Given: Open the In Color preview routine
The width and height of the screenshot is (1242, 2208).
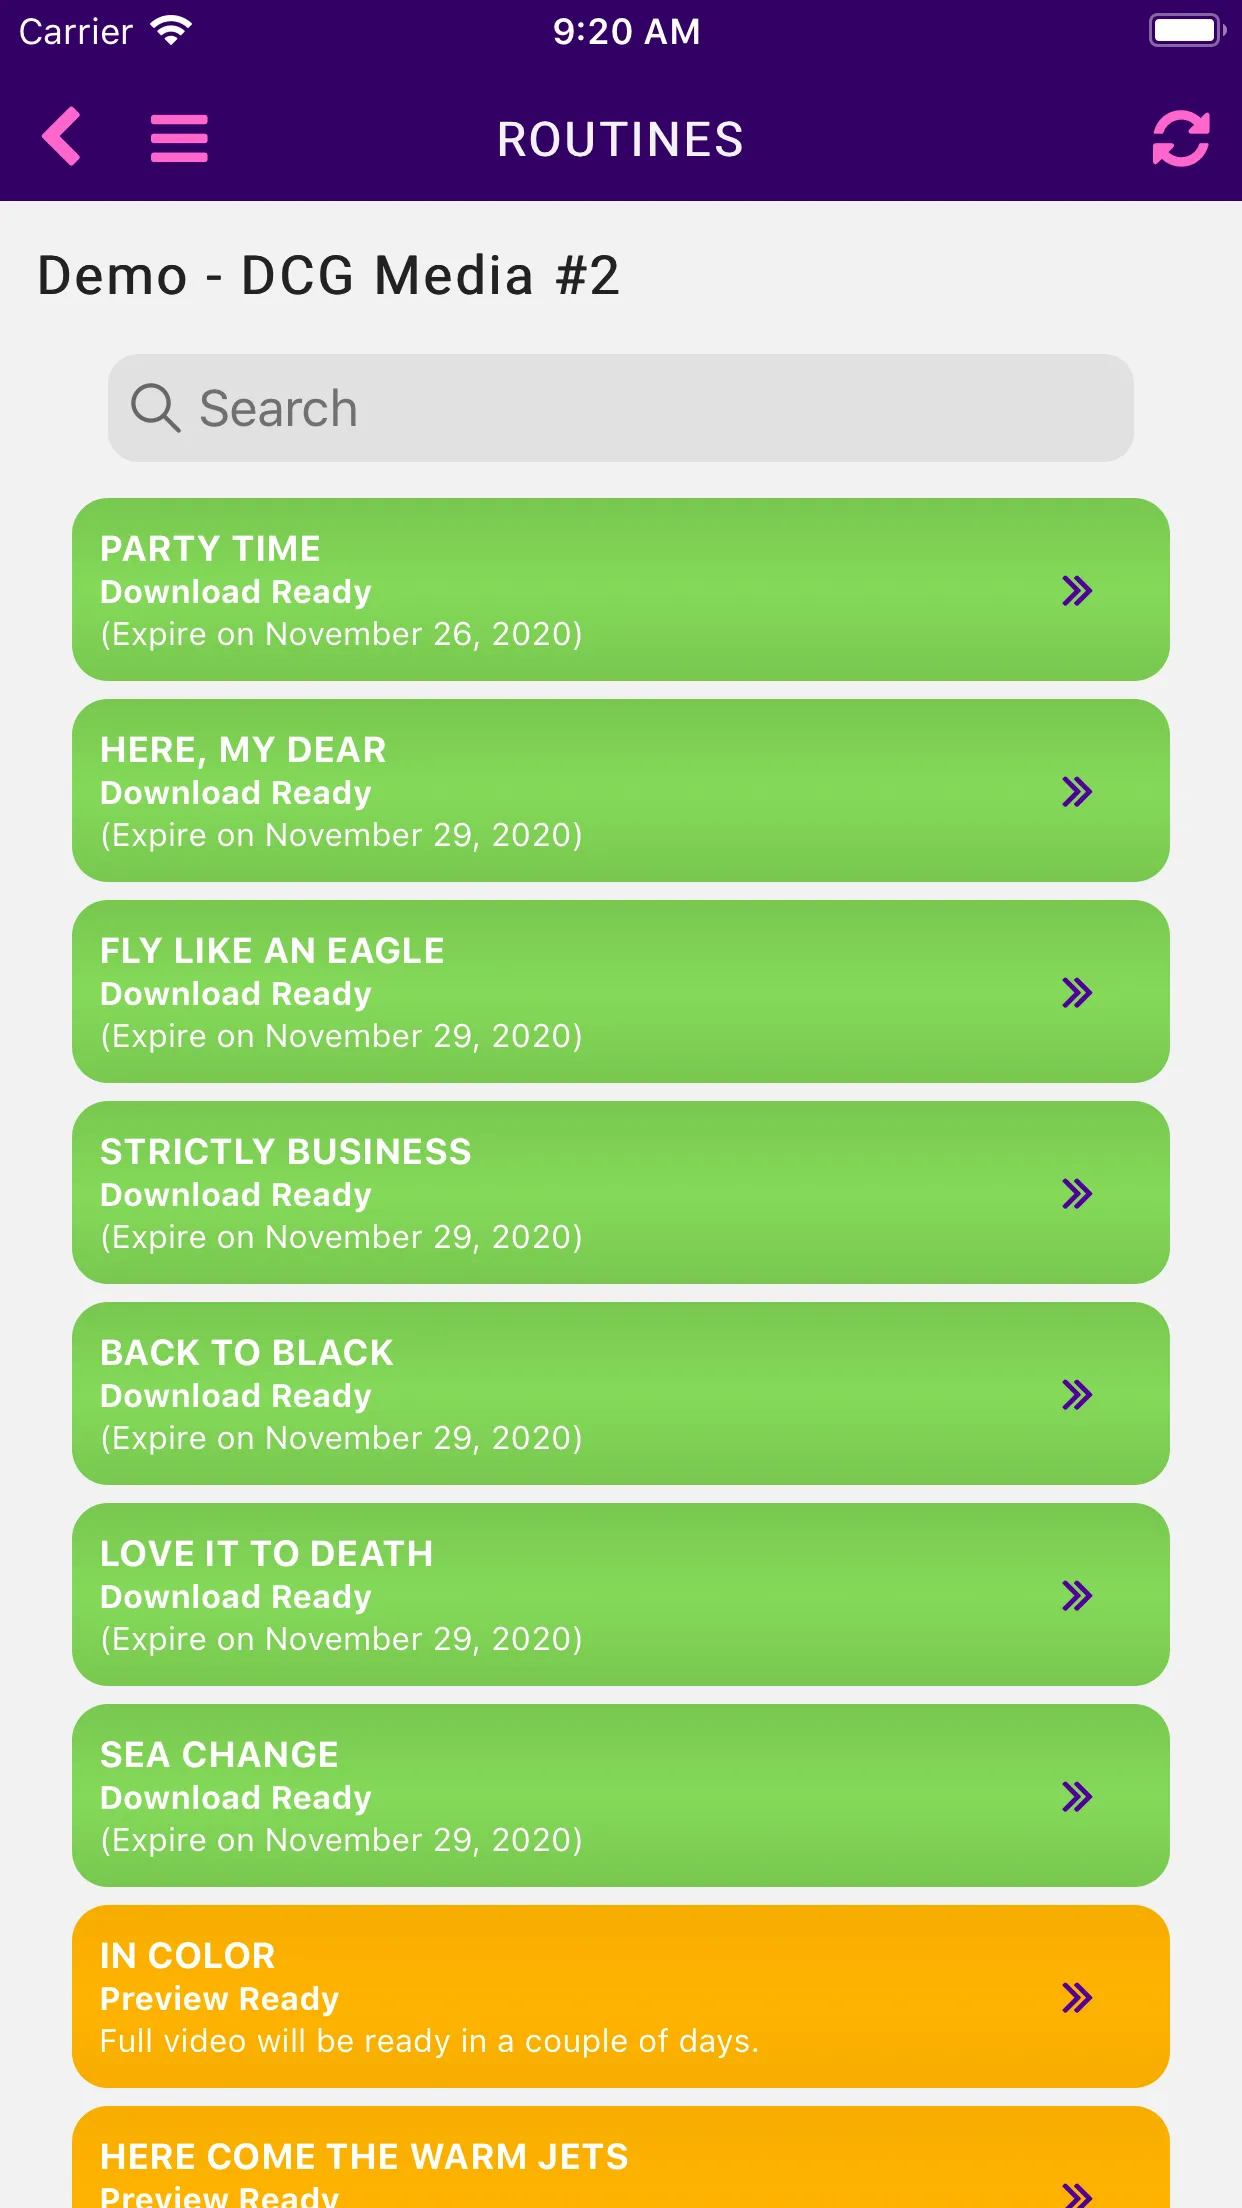Looking at the screenshot, I should (x=621, y=1997).
